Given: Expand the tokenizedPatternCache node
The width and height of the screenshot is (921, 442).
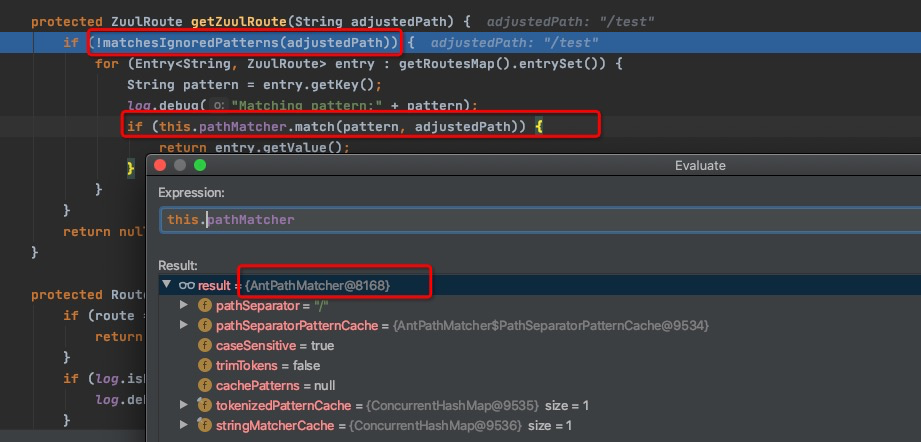Looking at the screenshot, I should click(184, 406).
